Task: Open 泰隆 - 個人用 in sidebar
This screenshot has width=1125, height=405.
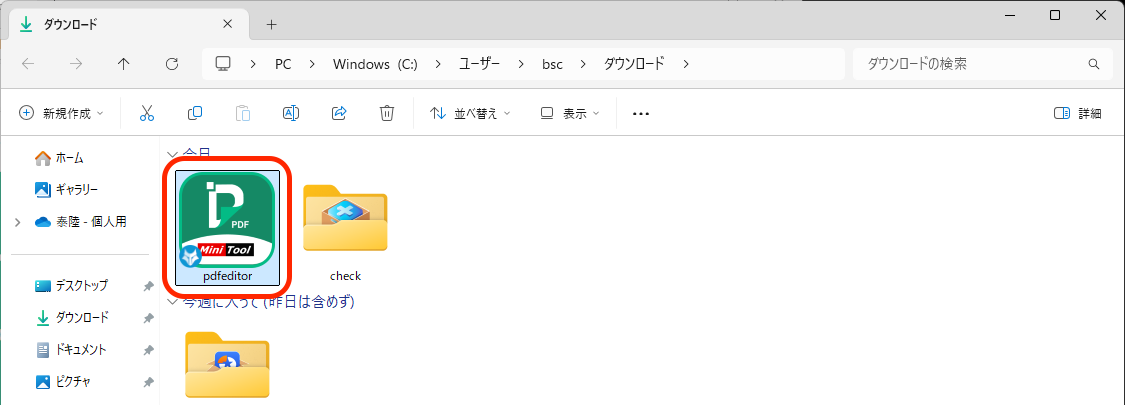Action: (x=80, y=222)
